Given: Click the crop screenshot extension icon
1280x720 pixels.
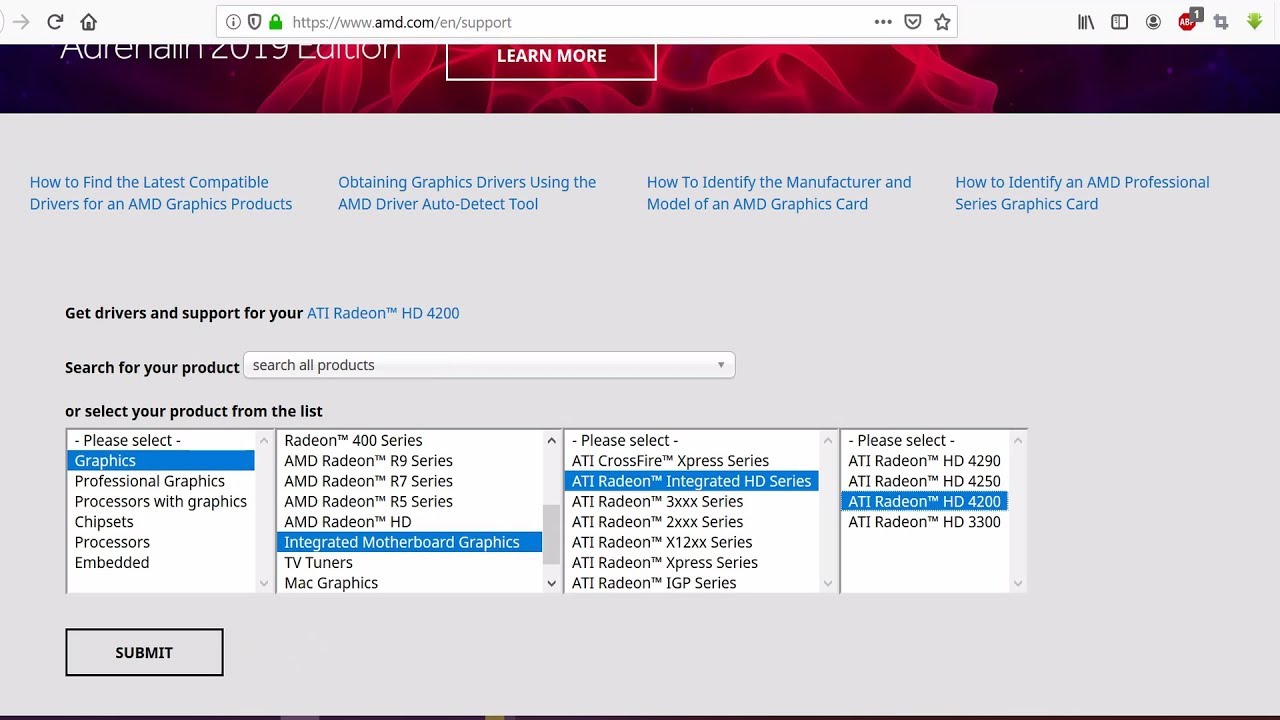Looking at the screenshot, I should coord(1221,22).
